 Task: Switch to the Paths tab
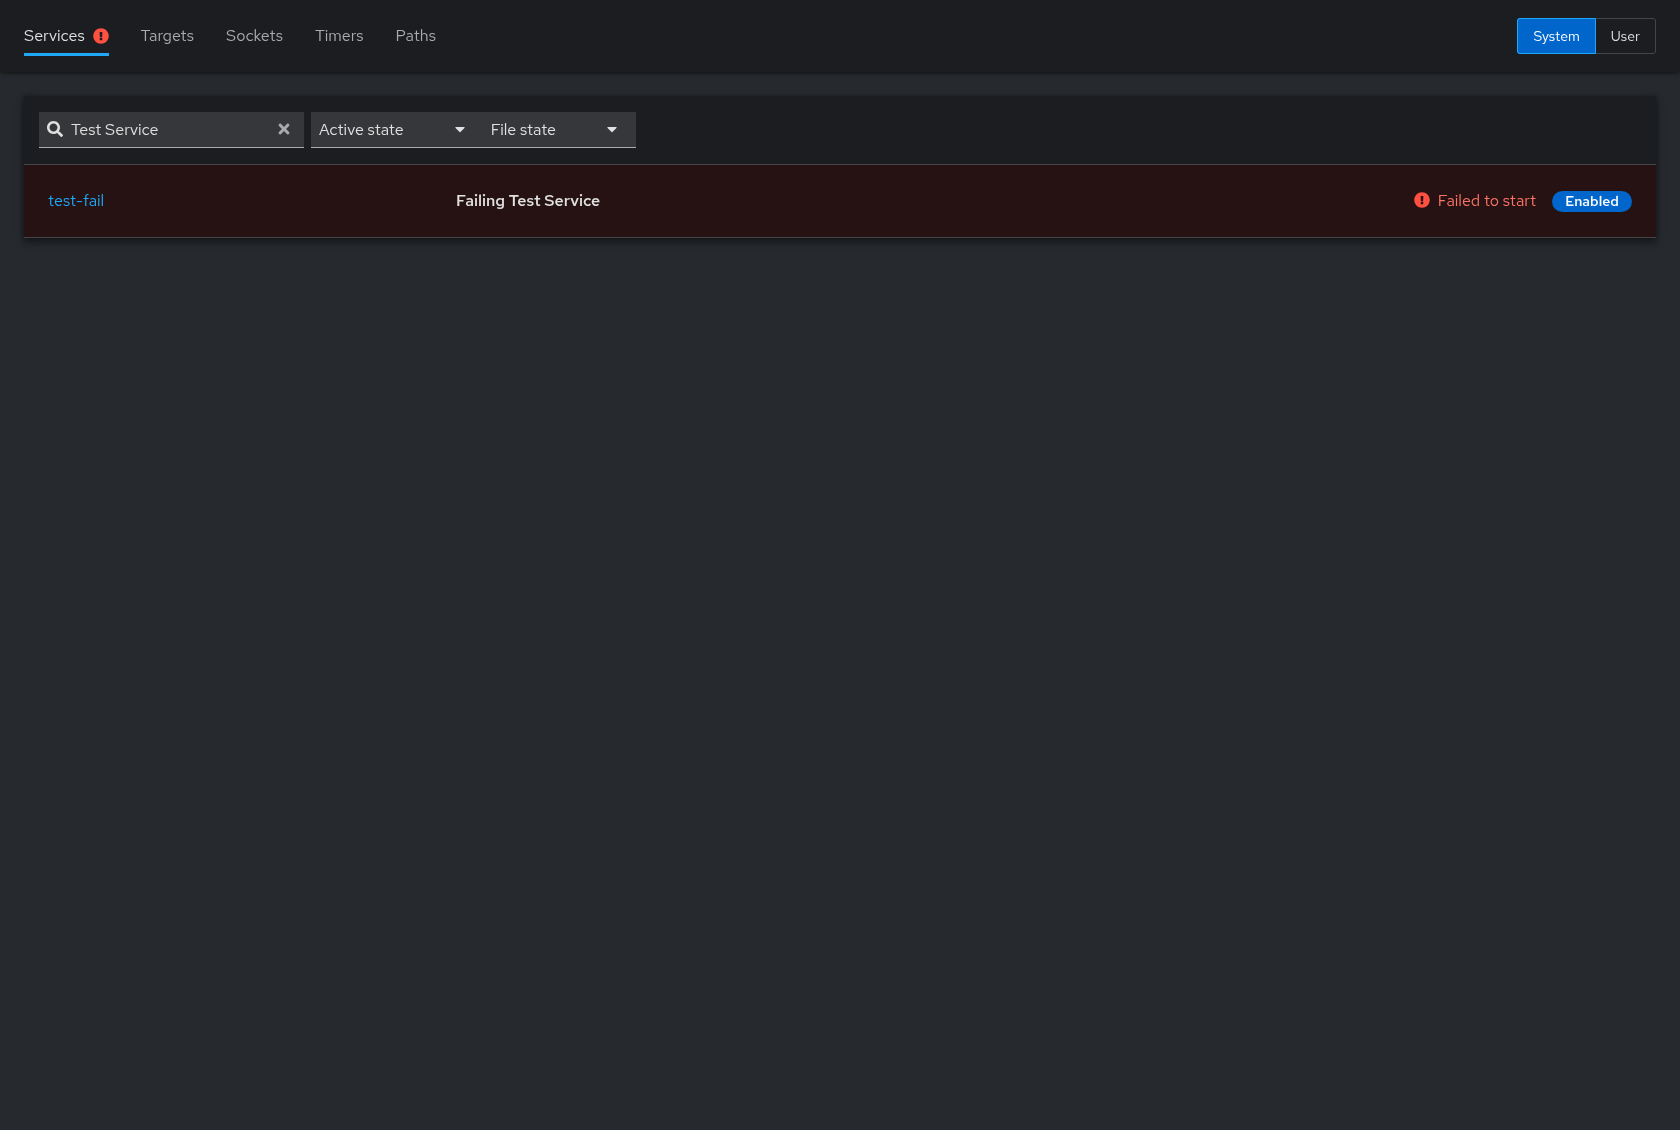(x=415, y=36)
